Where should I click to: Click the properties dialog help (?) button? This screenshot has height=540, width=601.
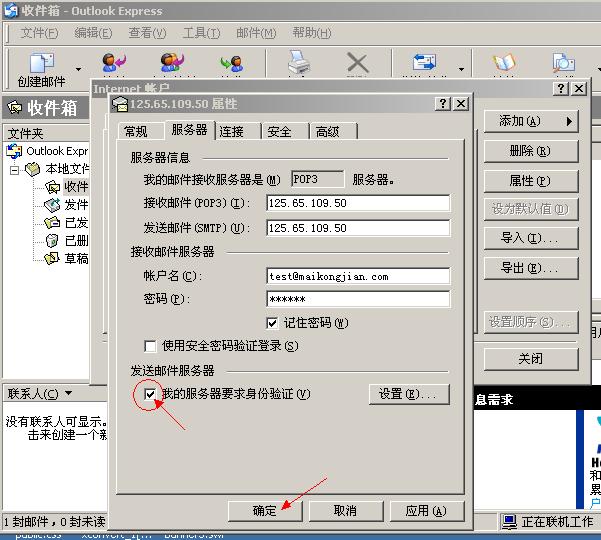pyautogui.click(x=443, y=103)
